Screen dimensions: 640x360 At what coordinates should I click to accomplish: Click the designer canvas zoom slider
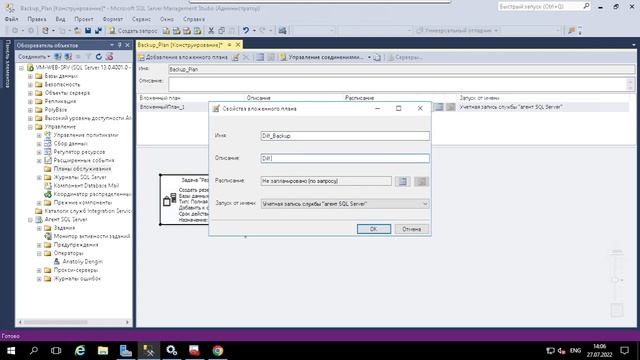click(x=616, y=280)
